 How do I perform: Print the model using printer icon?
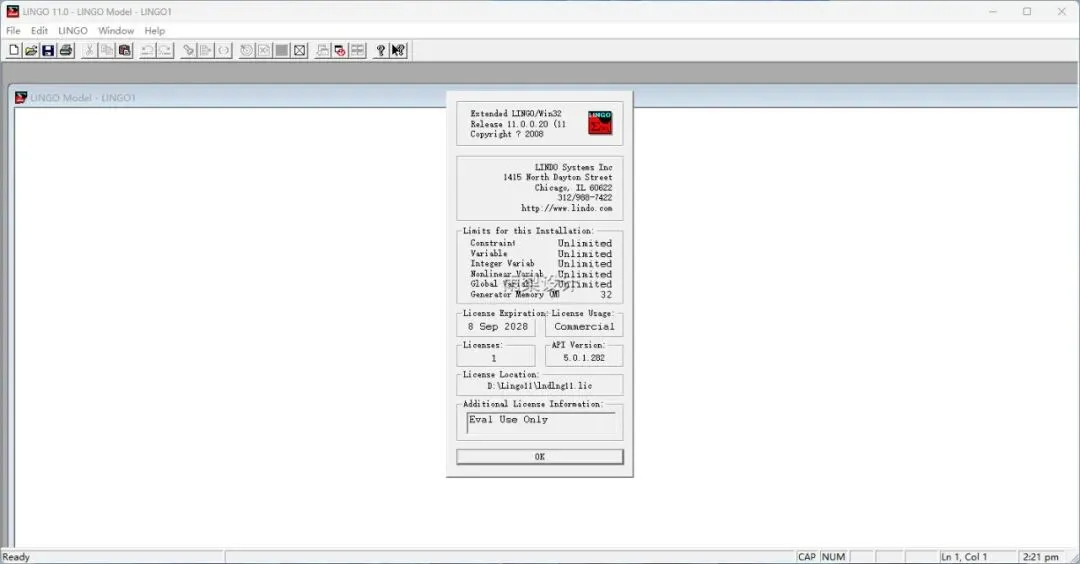pos(66,50)
